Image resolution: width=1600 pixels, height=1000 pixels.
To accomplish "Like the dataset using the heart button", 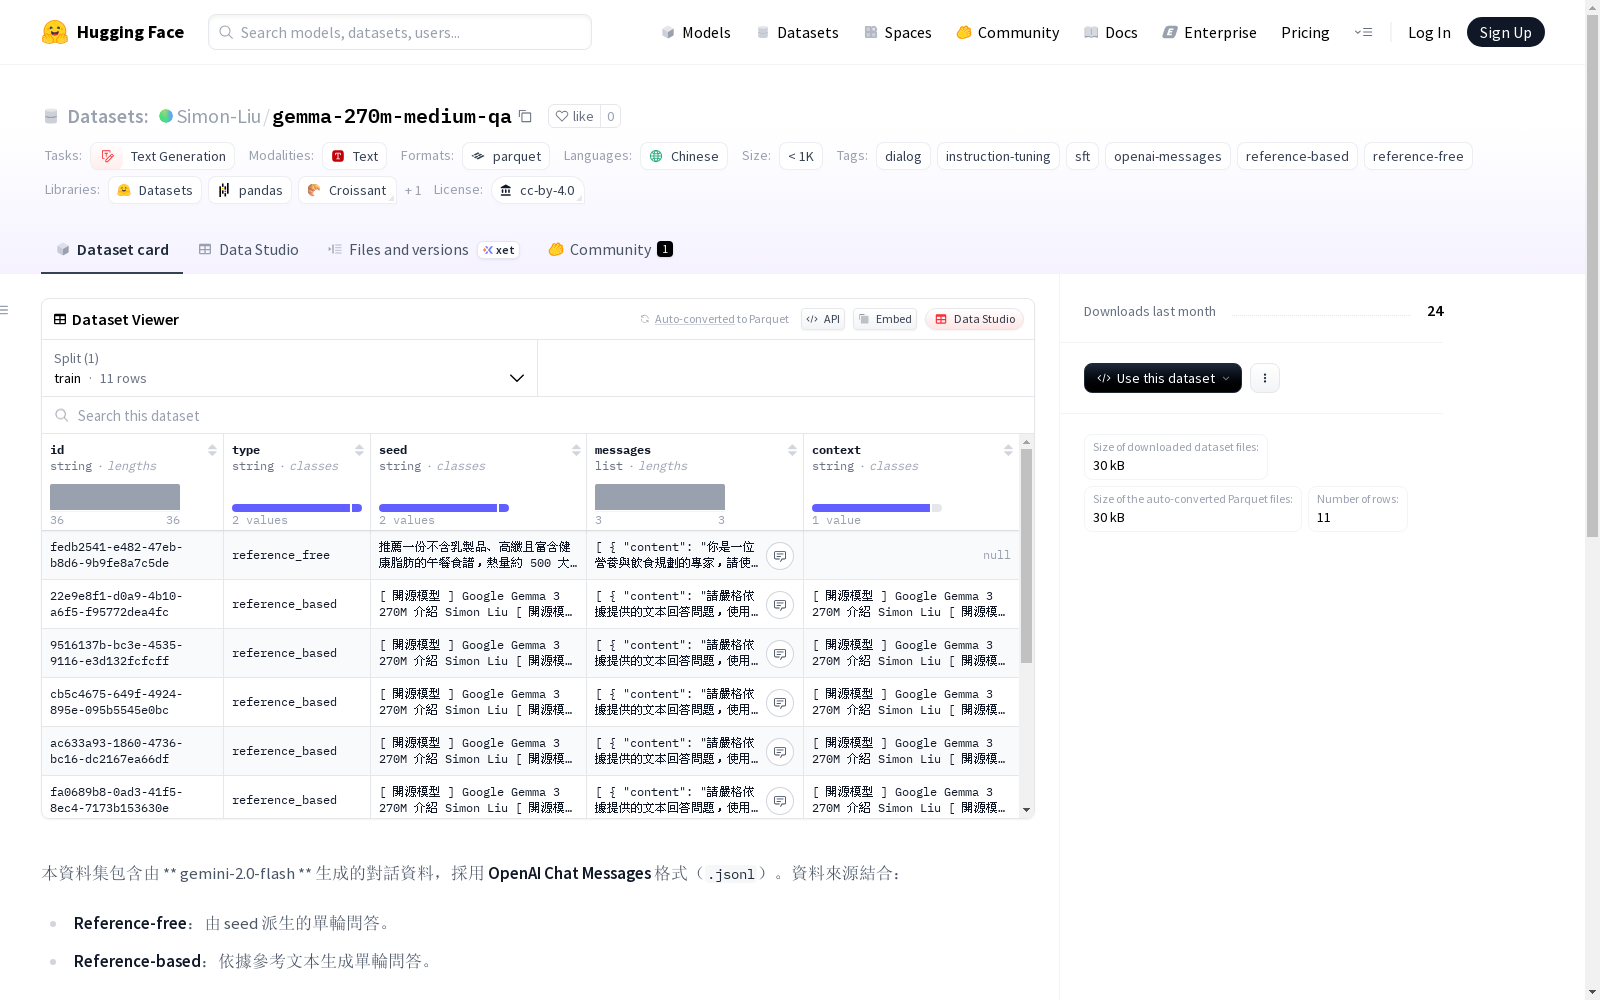I will 575,116.
